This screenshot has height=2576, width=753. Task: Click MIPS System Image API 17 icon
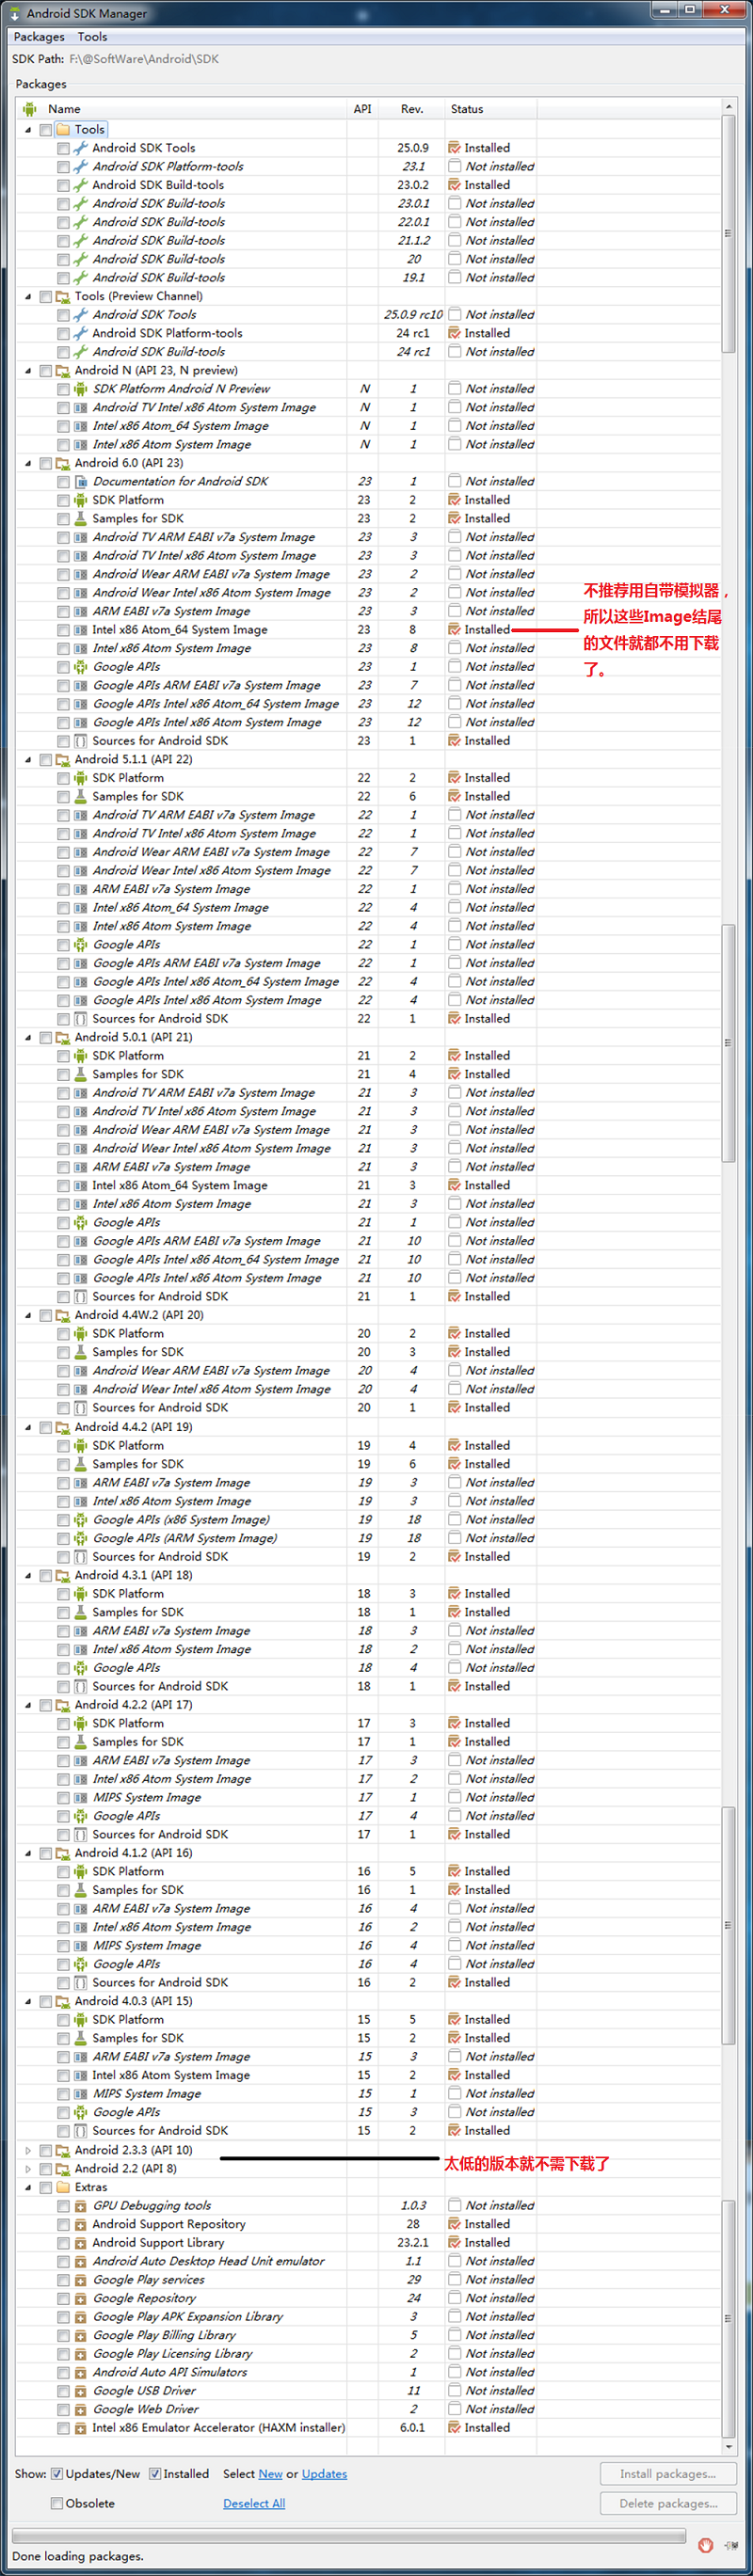coord(81,1797)
